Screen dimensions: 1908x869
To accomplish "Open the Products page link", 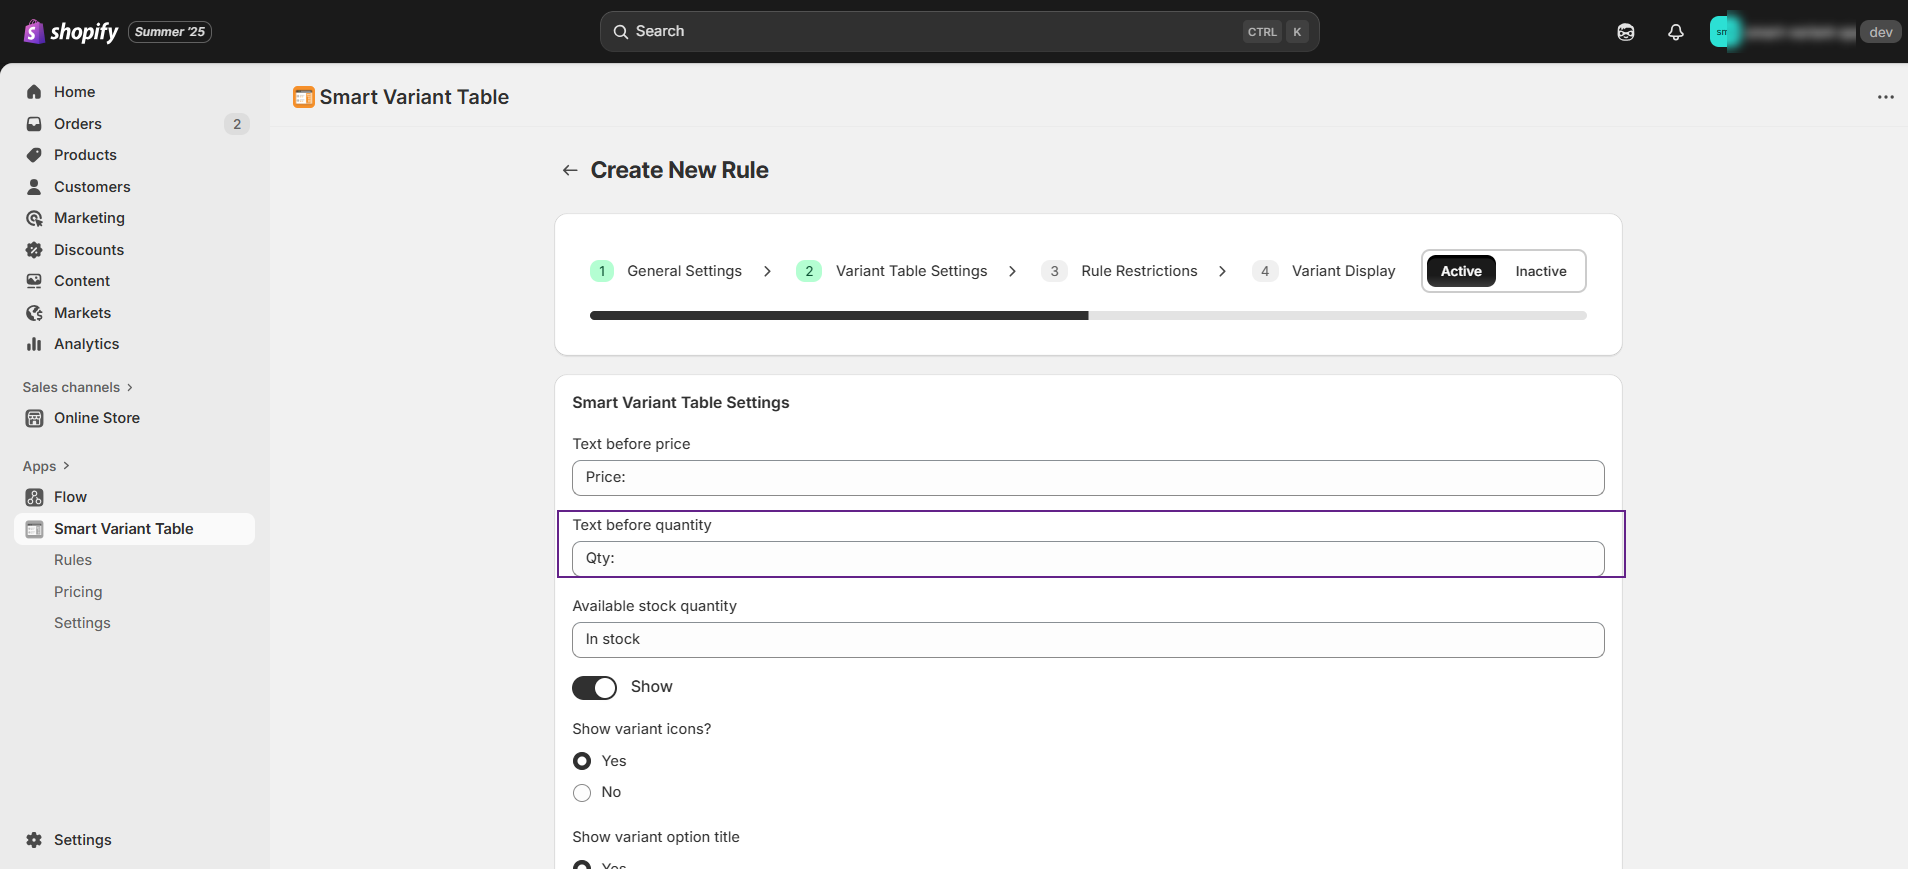I will (x=85, y=155).
